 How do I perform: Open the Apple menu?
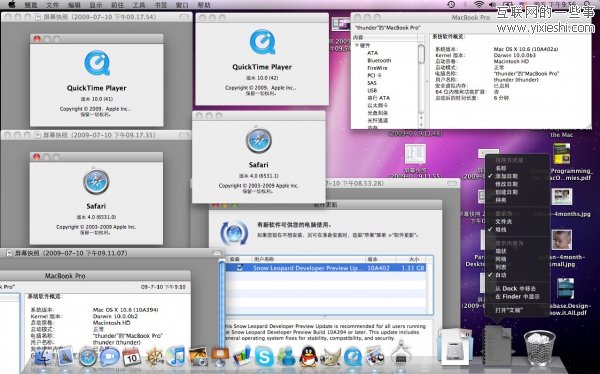12,5
